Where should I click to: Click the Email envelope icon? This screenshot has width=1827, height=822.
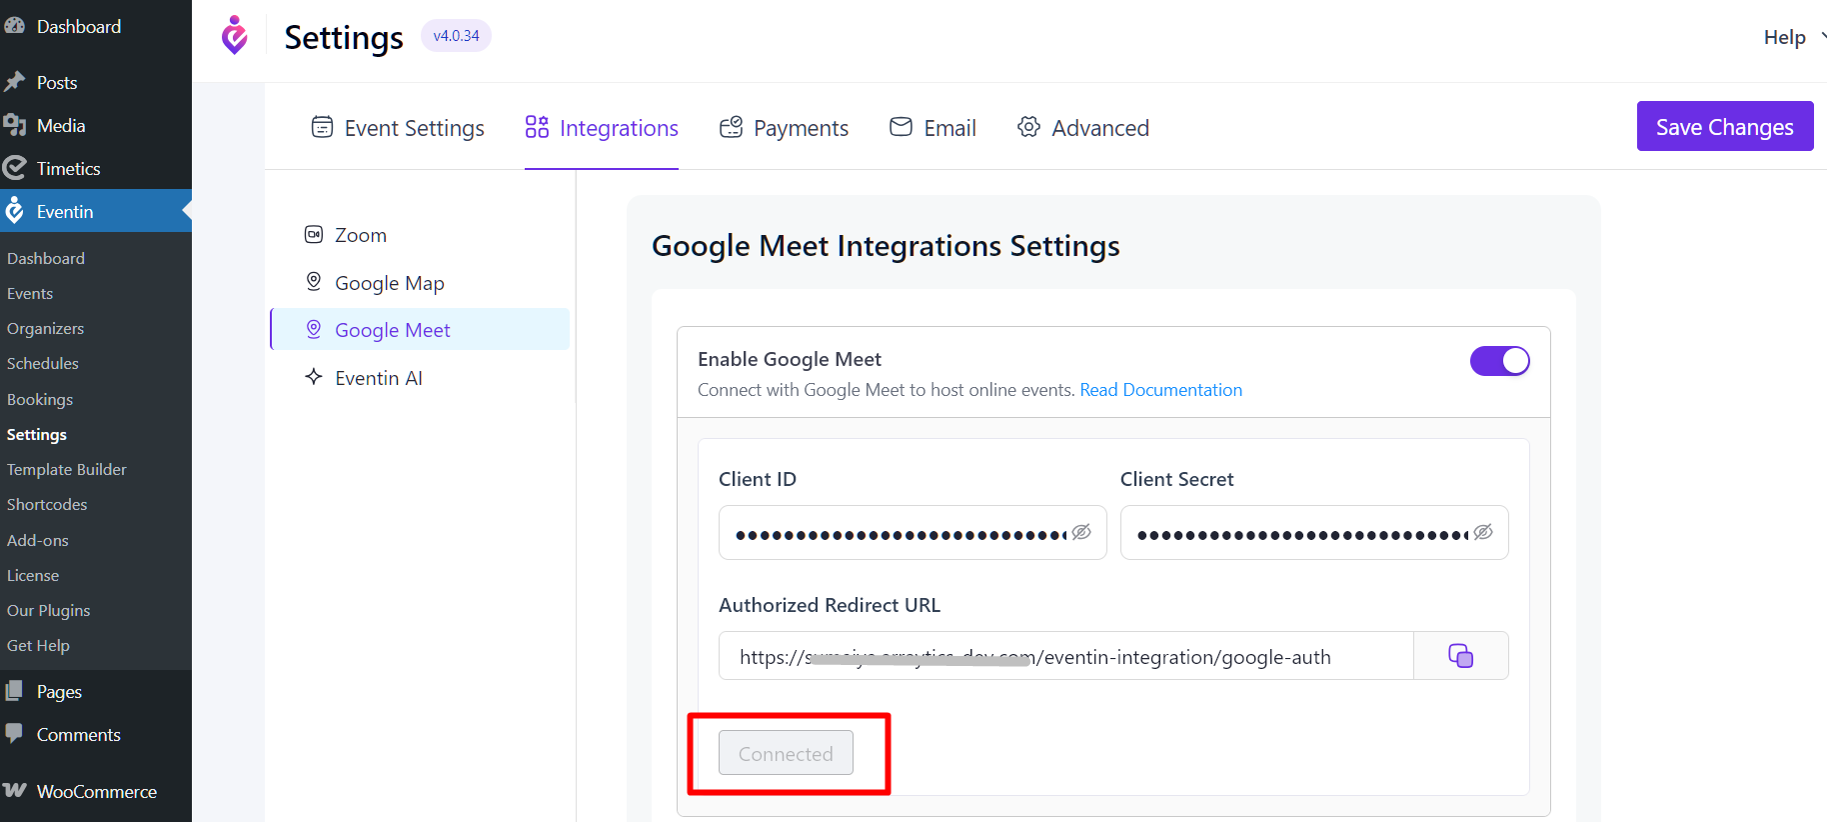[901, 127]
